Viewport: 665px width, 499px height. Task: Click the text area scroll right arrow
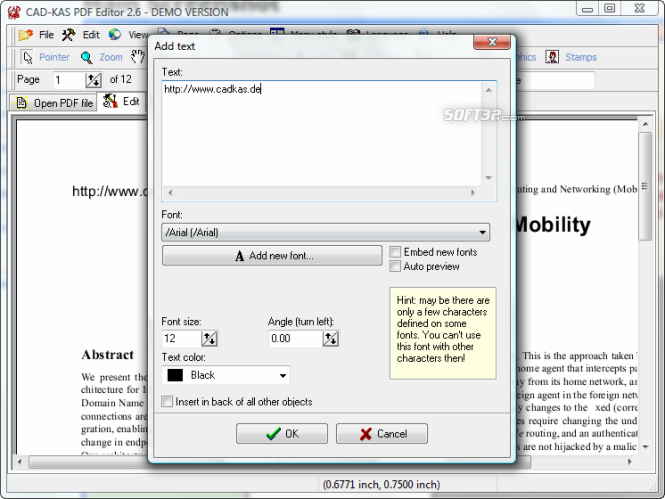(x=472, y=193)
